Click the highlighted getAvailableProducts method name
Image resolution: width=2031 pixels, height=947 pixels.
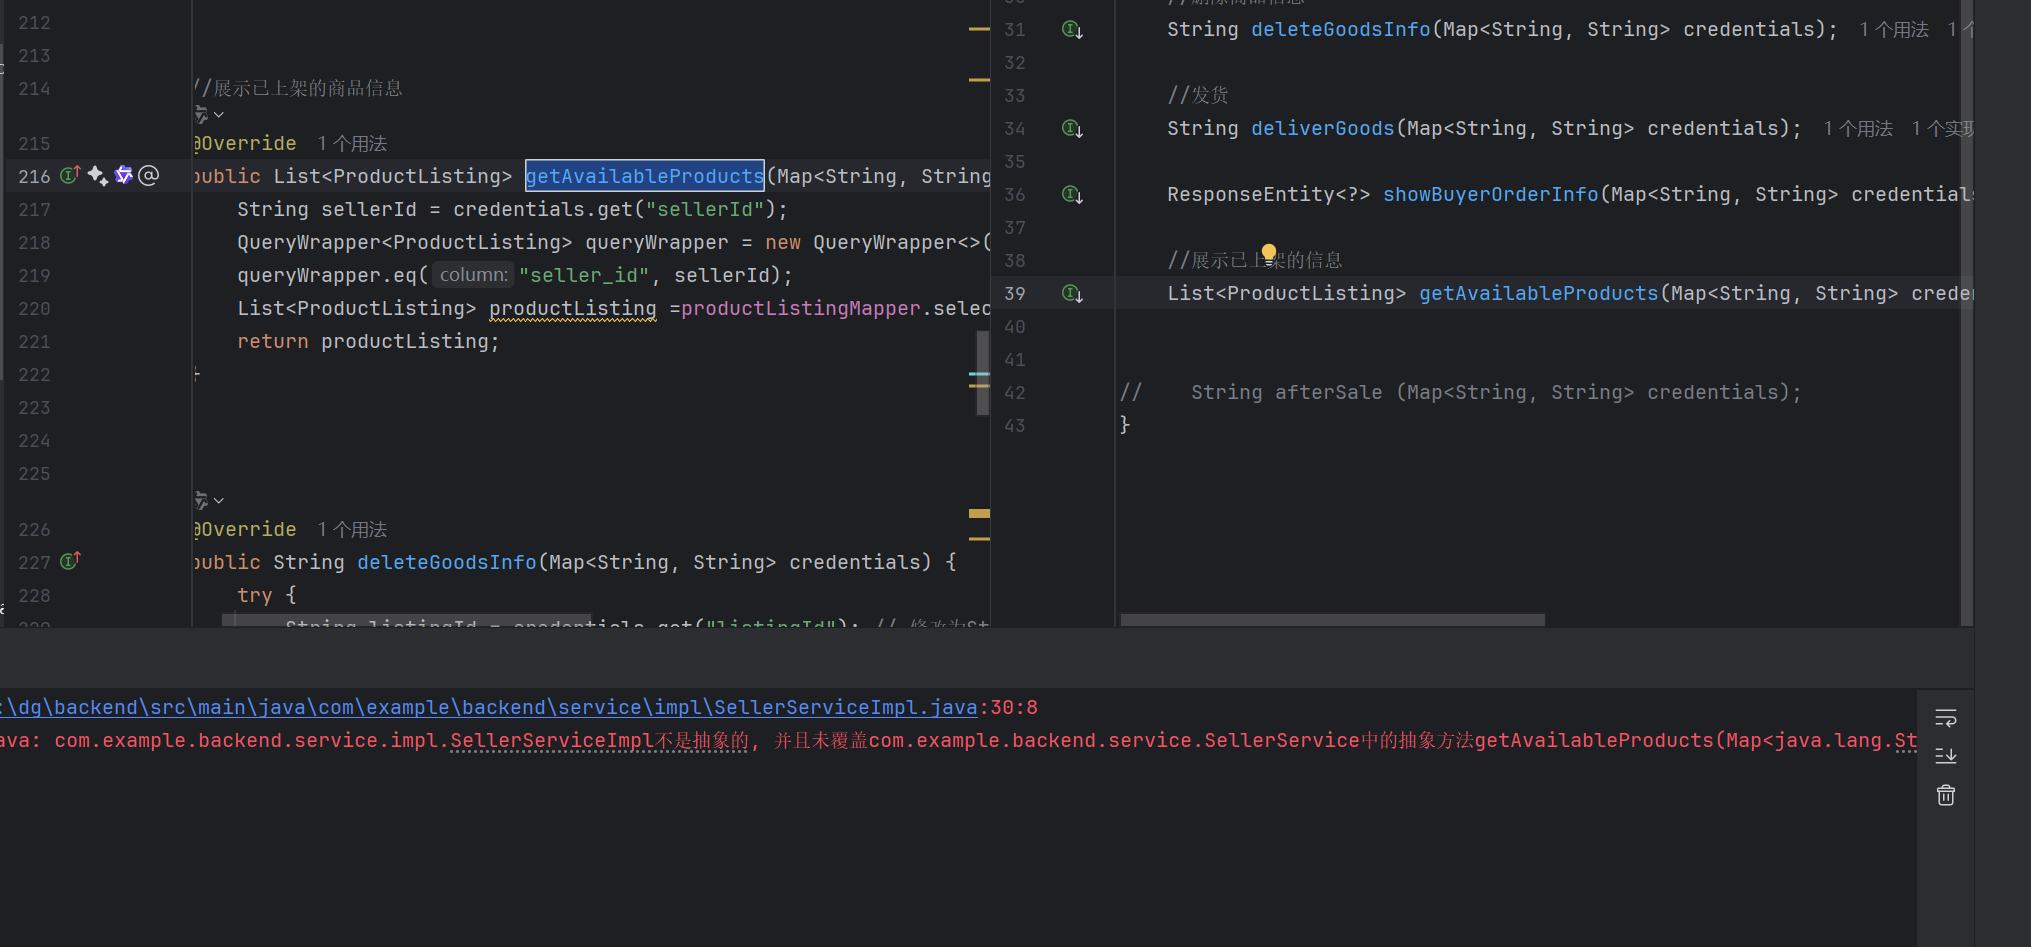pyautogui.click(x=645, y=177)
